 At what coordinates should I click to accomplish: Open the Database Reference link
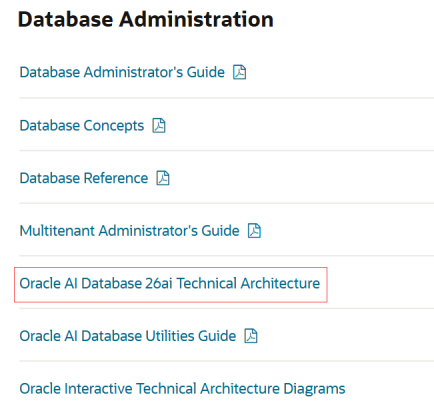[84, 178]
